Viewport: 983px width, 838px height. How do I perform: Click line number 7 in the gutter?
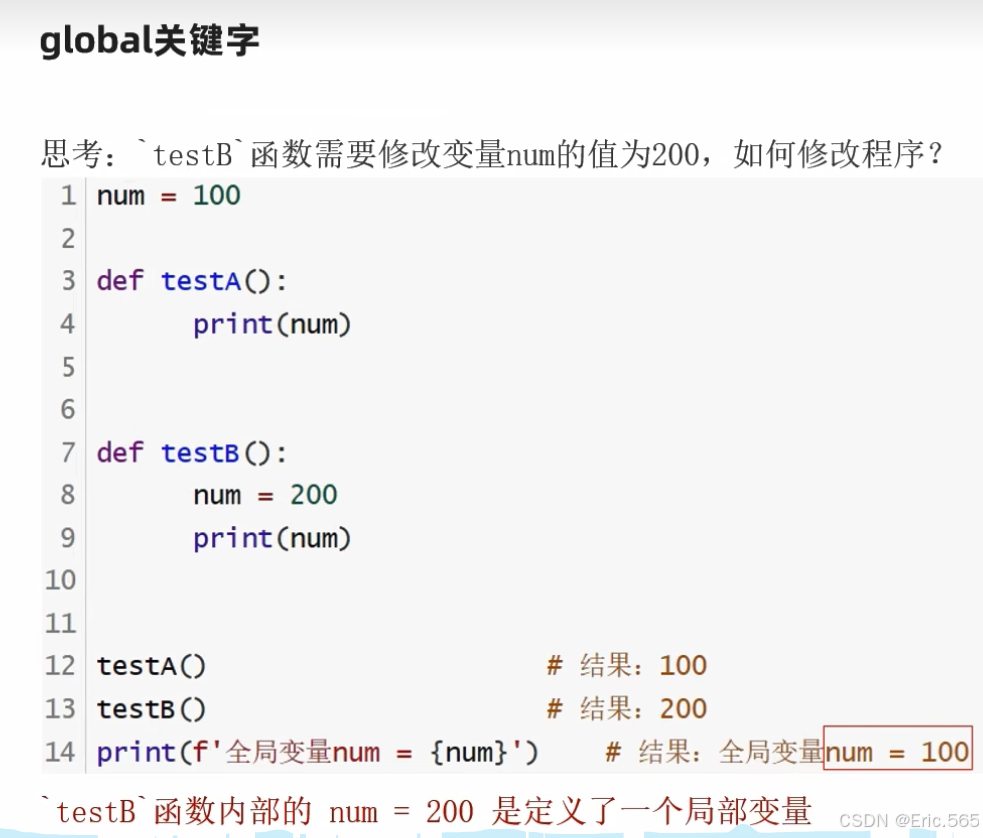[67, 452]
